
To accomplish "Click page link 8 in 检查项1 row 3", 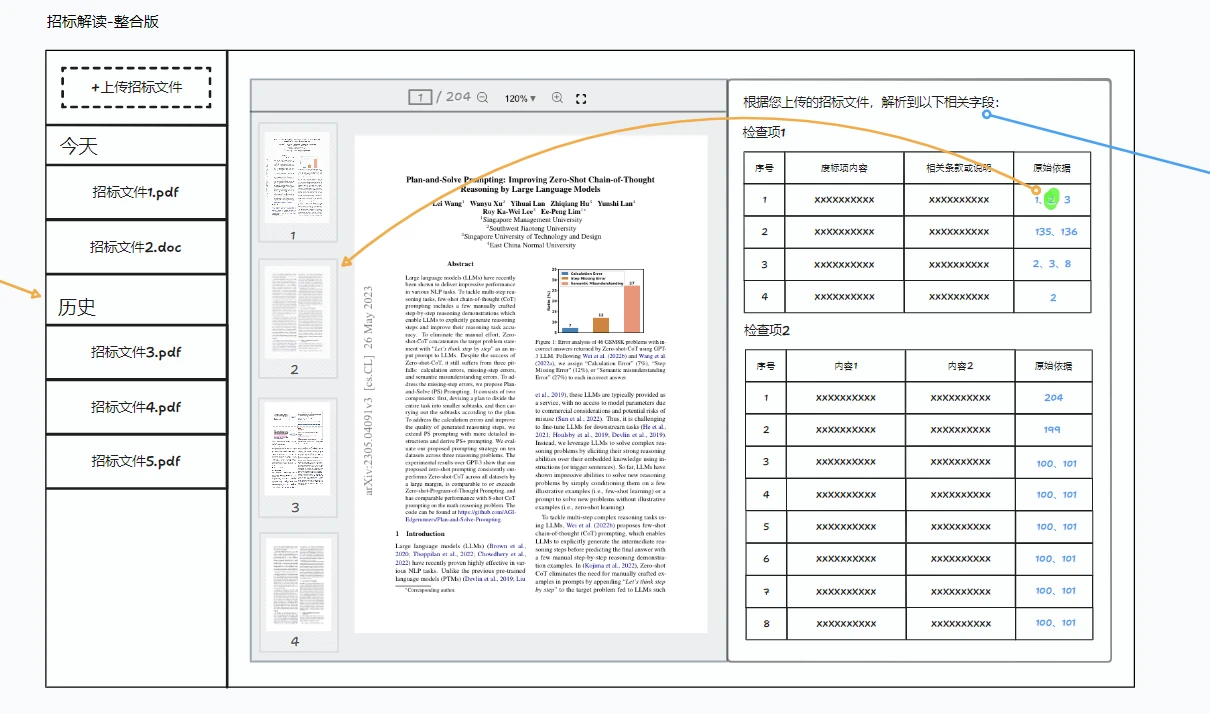I will (1068, 264).
